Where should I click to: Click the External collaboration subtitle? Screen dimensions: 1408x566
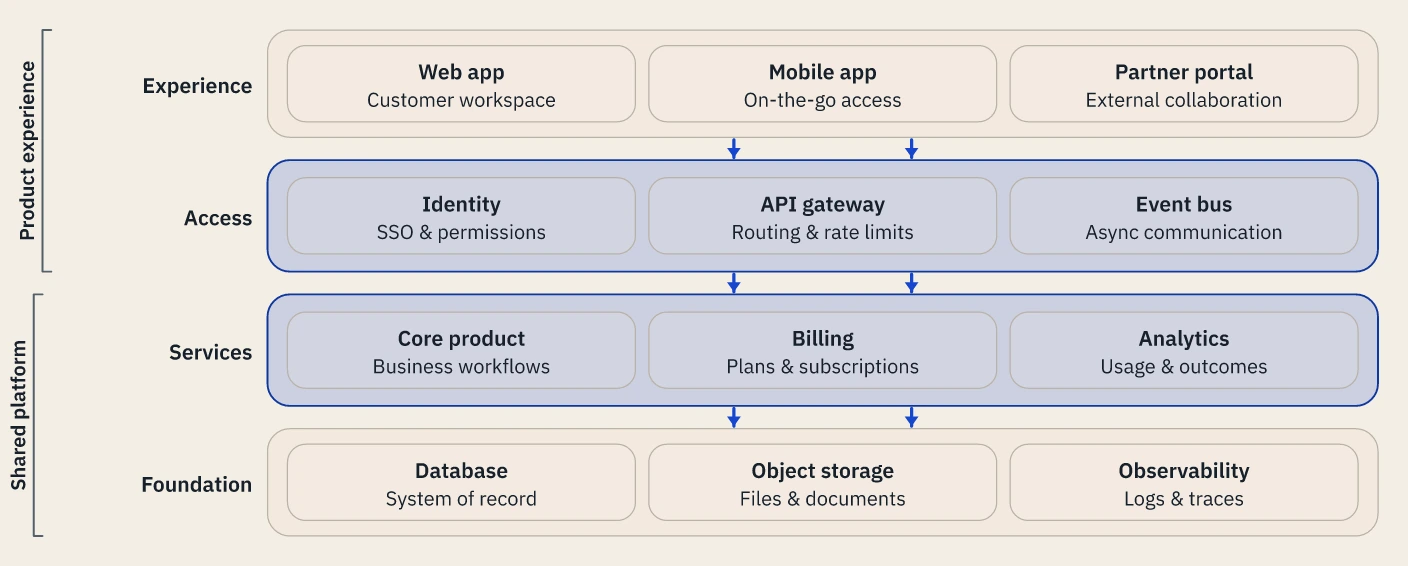[x=1184, y=100]
